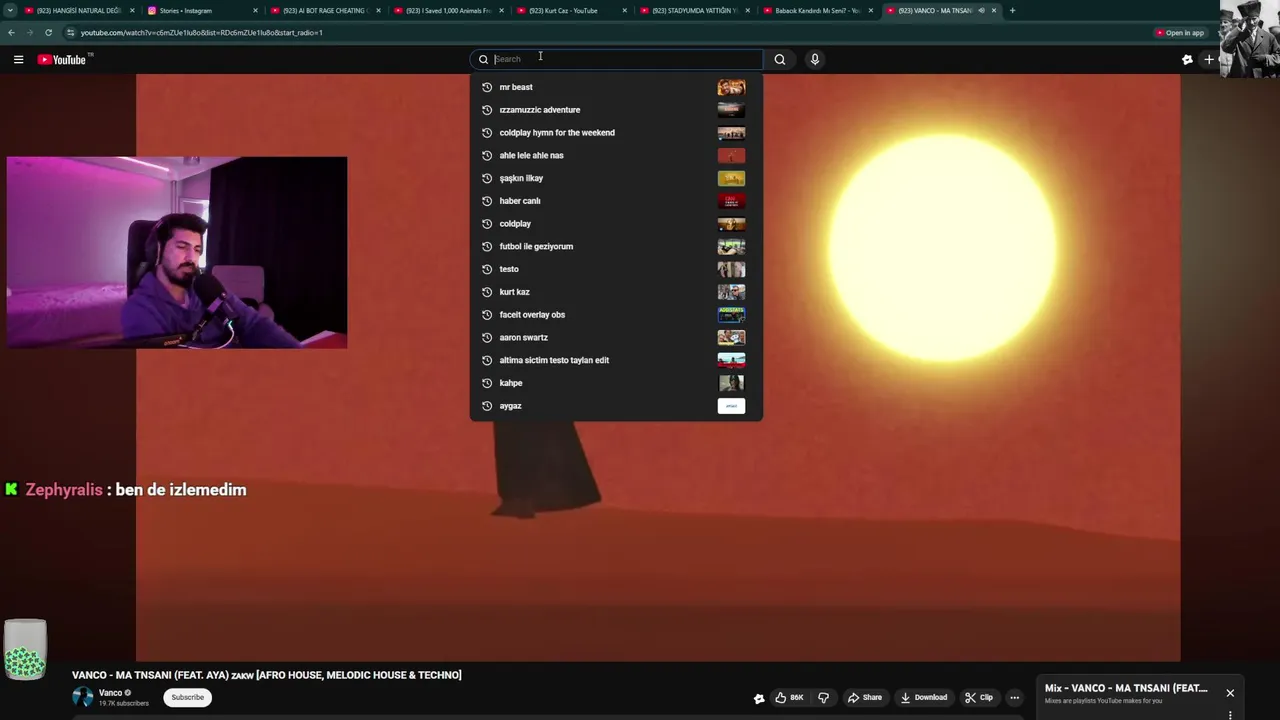The height and width of the screenshot is (720, 1280).
Task: Go back in browser history
Action: pyautogui.click(x=11, y=32)
